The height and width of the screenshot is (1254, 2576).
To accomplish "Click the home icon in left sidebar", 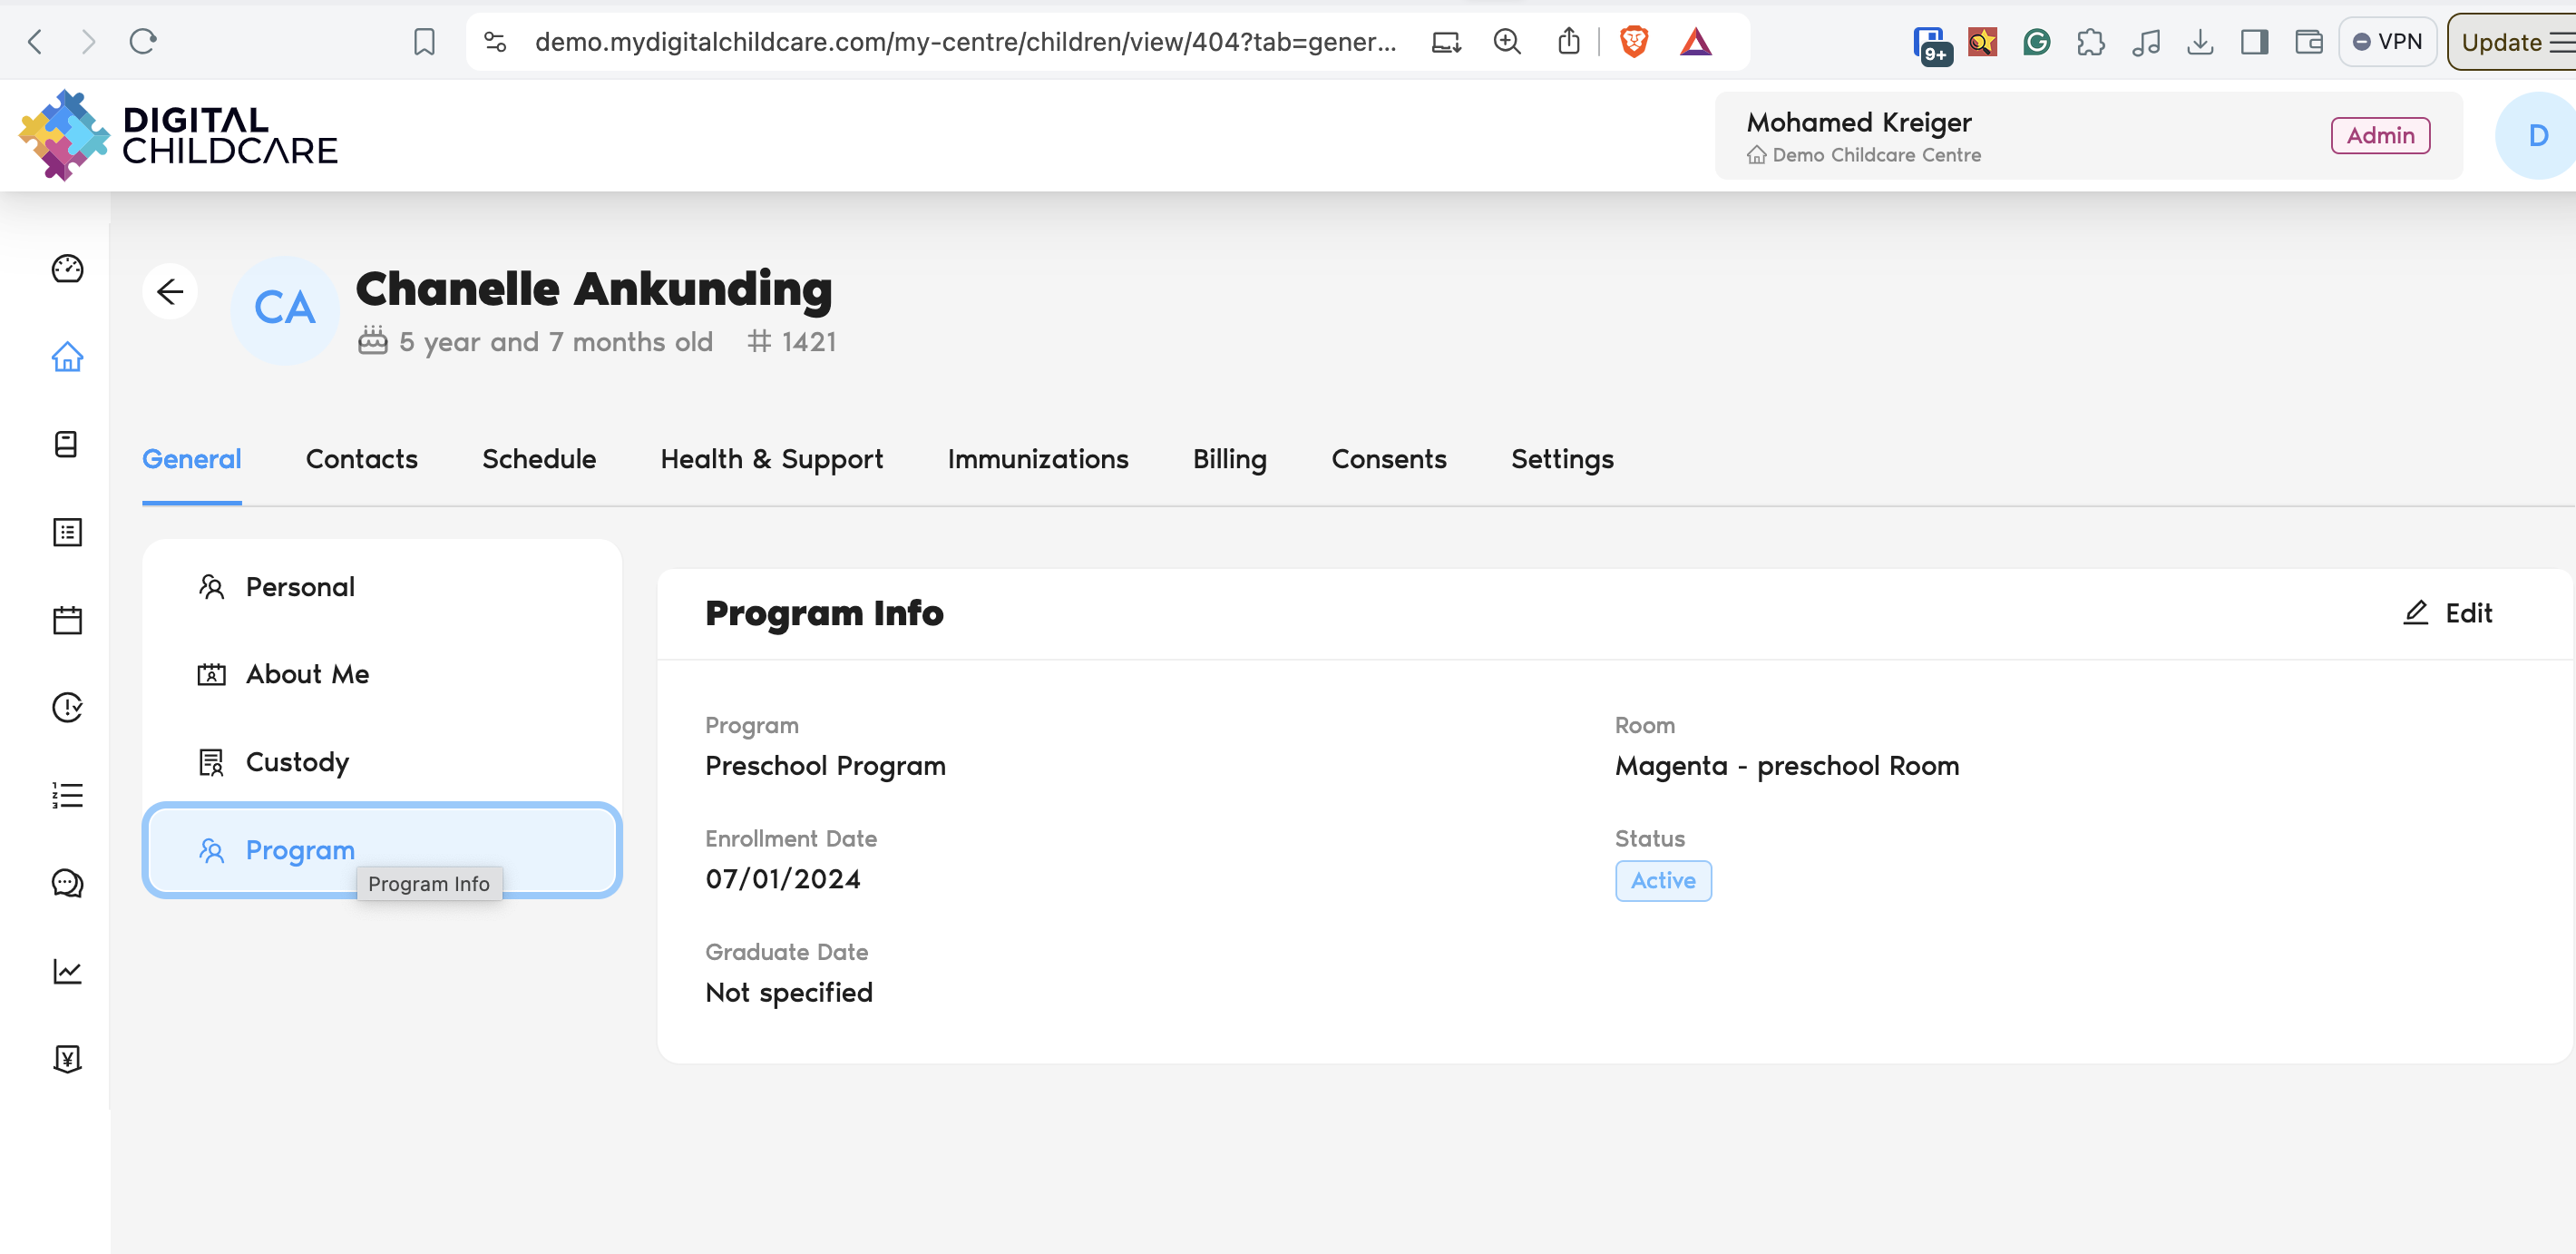I will [x=67, y=356].
